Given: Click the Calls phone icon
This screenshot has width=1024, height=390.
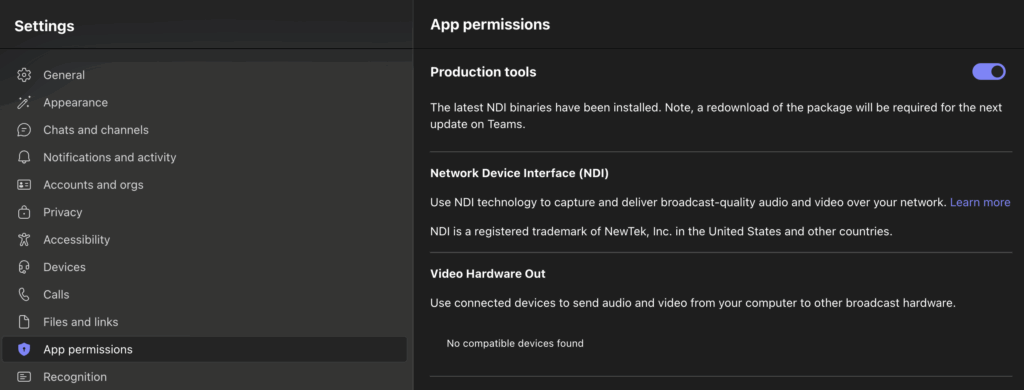Looking at the screenshot, I should pos(24,295).
